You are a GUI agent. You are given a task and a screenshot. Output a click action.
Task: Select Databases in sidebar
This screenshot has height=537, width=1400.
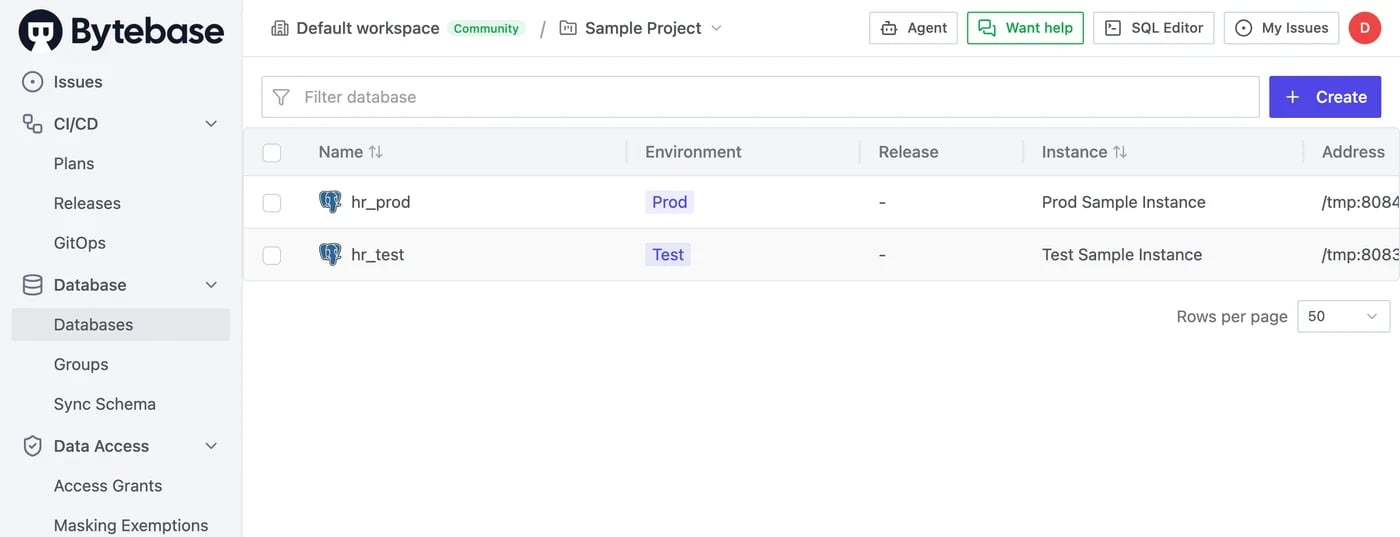(x=121, y=324)
